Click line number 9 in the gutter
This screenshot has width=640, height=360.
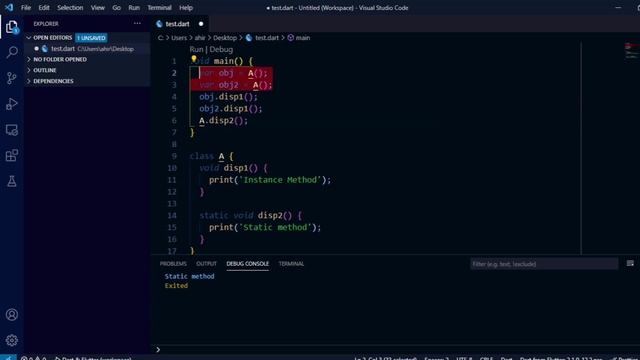click(174, 156)
